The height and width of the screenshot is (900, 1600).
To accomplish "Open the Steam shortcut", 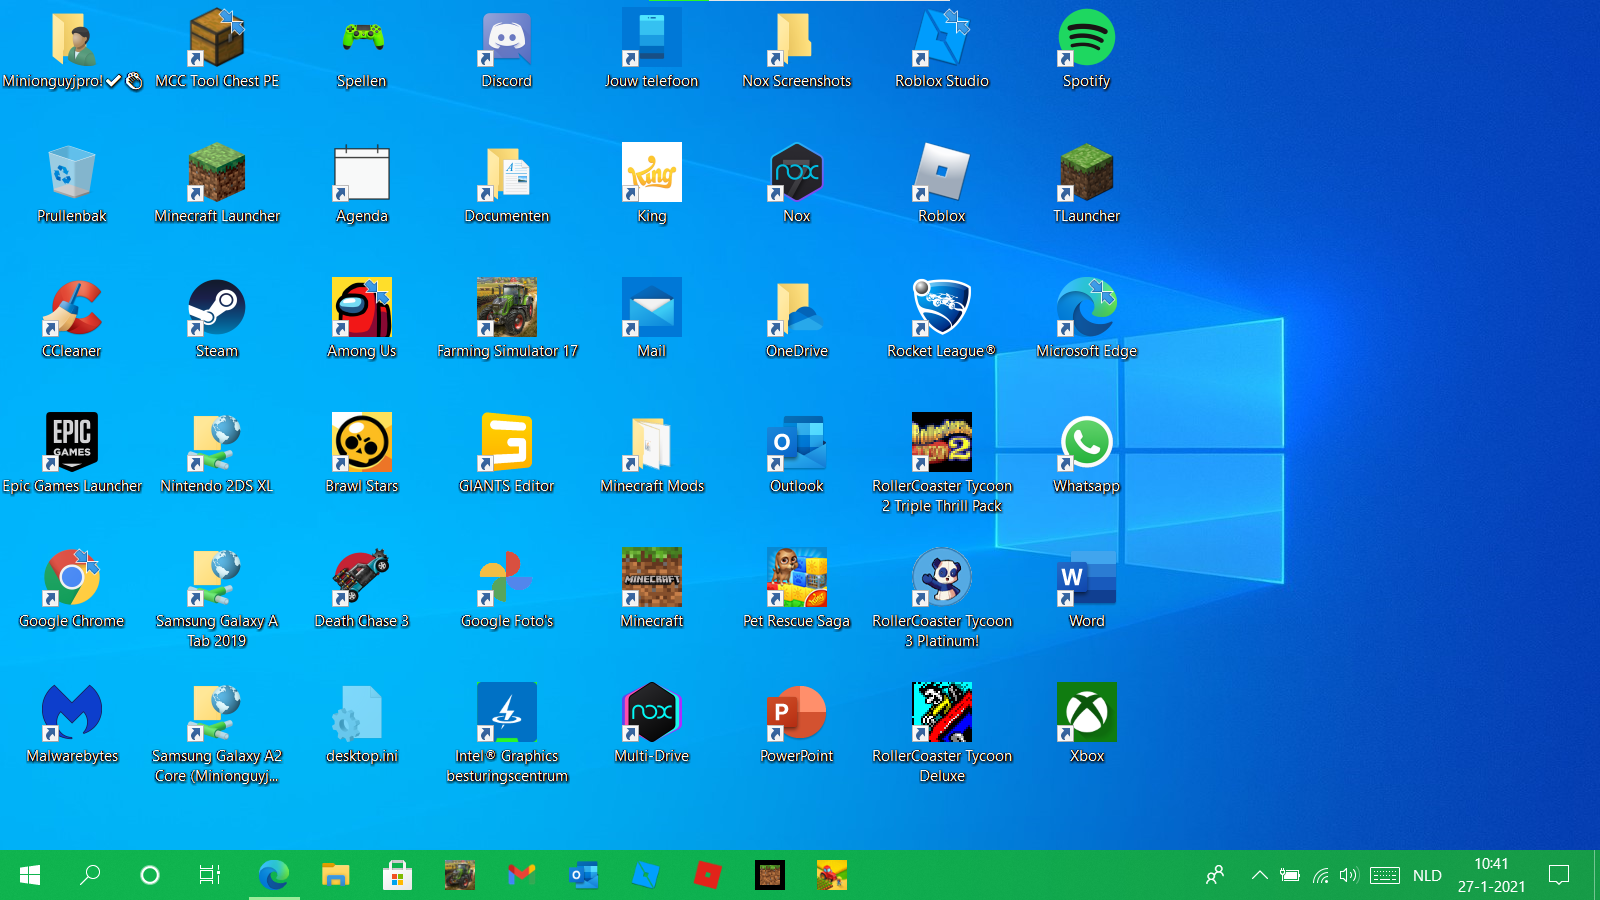I will pos(217,320).
